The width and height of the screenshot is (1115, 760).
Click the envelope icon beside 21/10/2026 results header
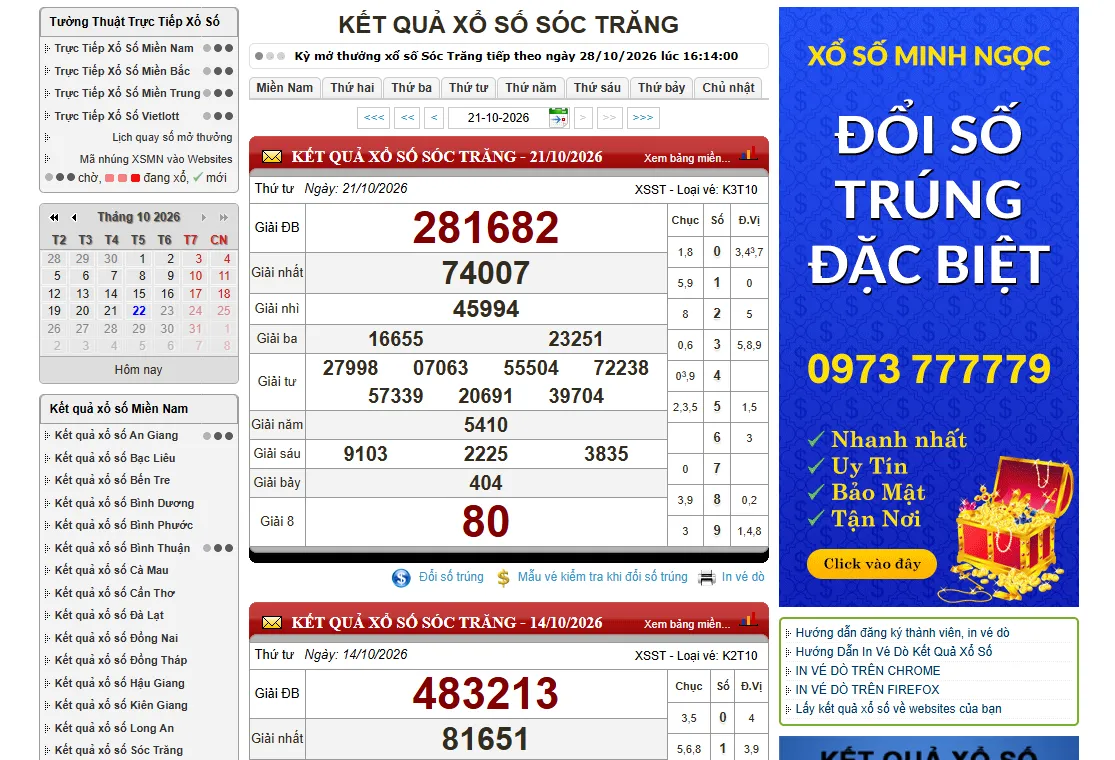coord(272,156)
